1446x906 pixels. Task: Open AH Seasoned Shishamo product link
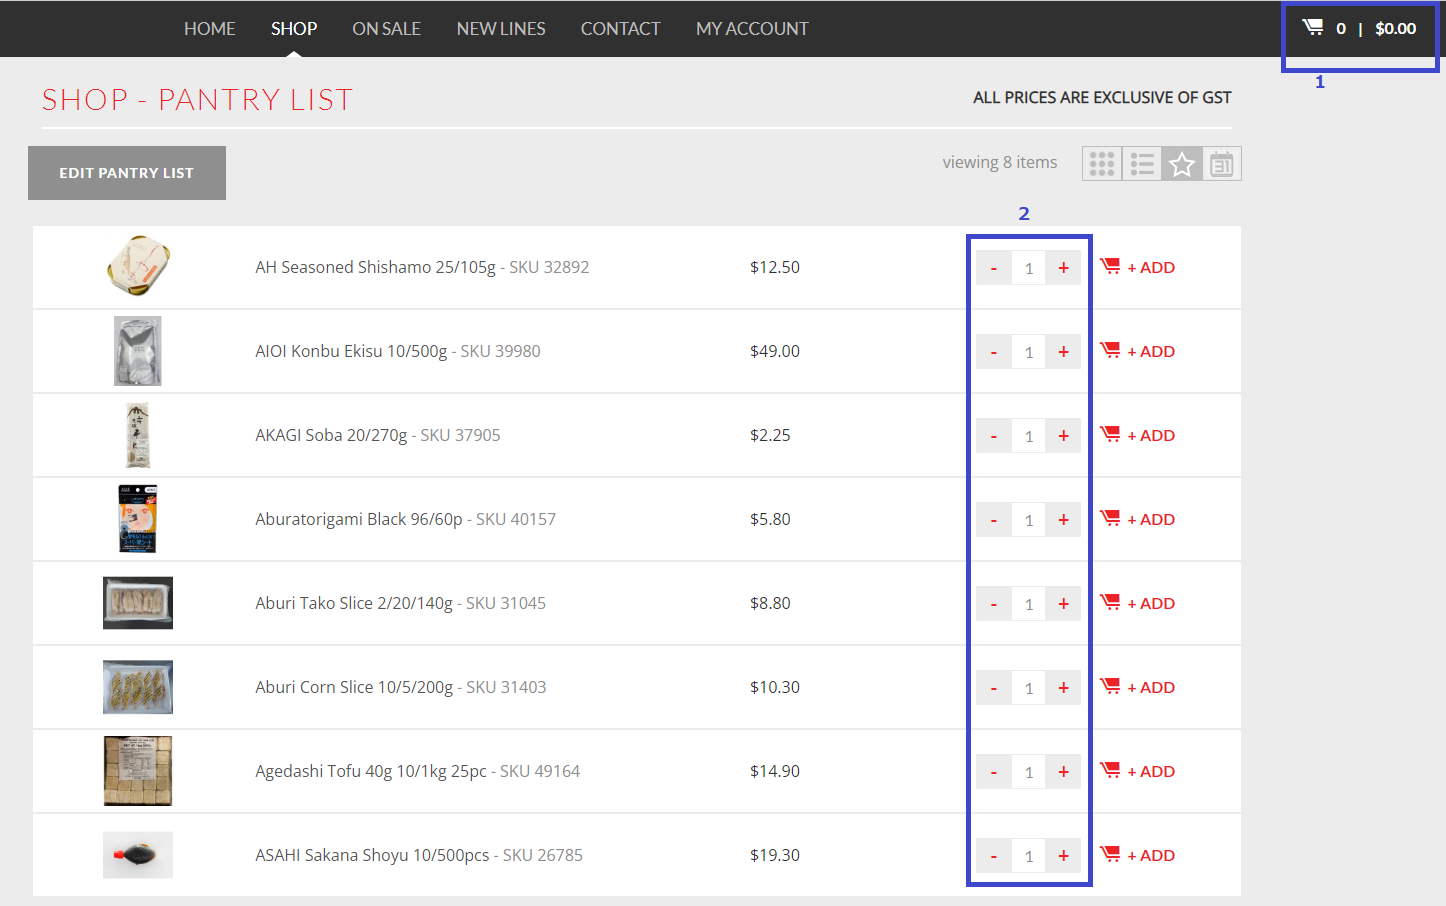pyautogui.click(x=422, y=267)
